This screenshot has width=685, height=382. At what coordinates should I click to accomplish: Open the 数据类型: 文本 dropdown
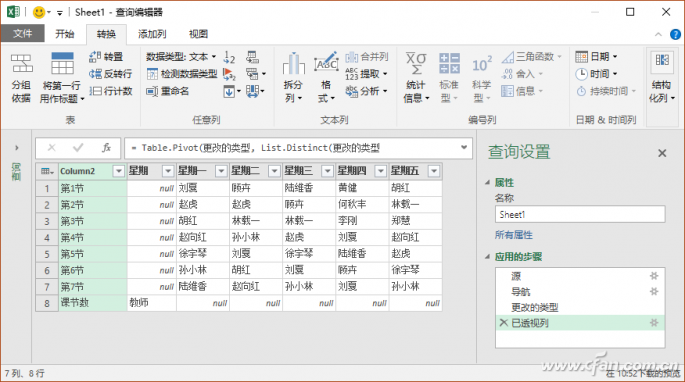point(181,57)
